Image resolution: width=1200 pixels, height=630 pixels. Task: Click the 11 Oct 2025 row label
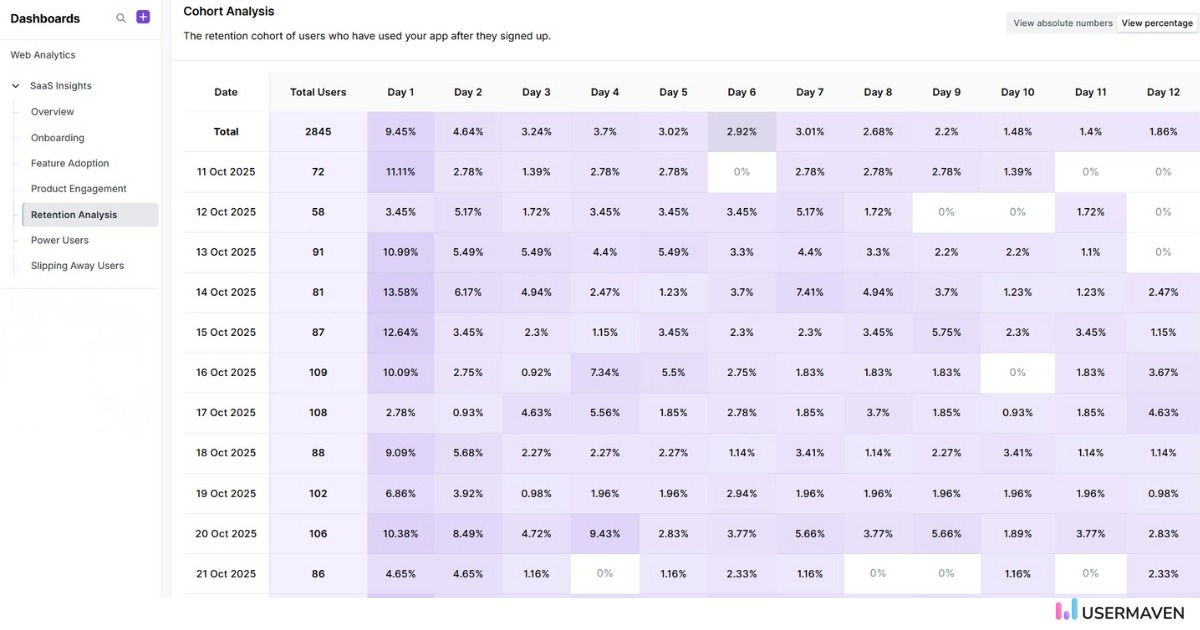tap(225, 171)
